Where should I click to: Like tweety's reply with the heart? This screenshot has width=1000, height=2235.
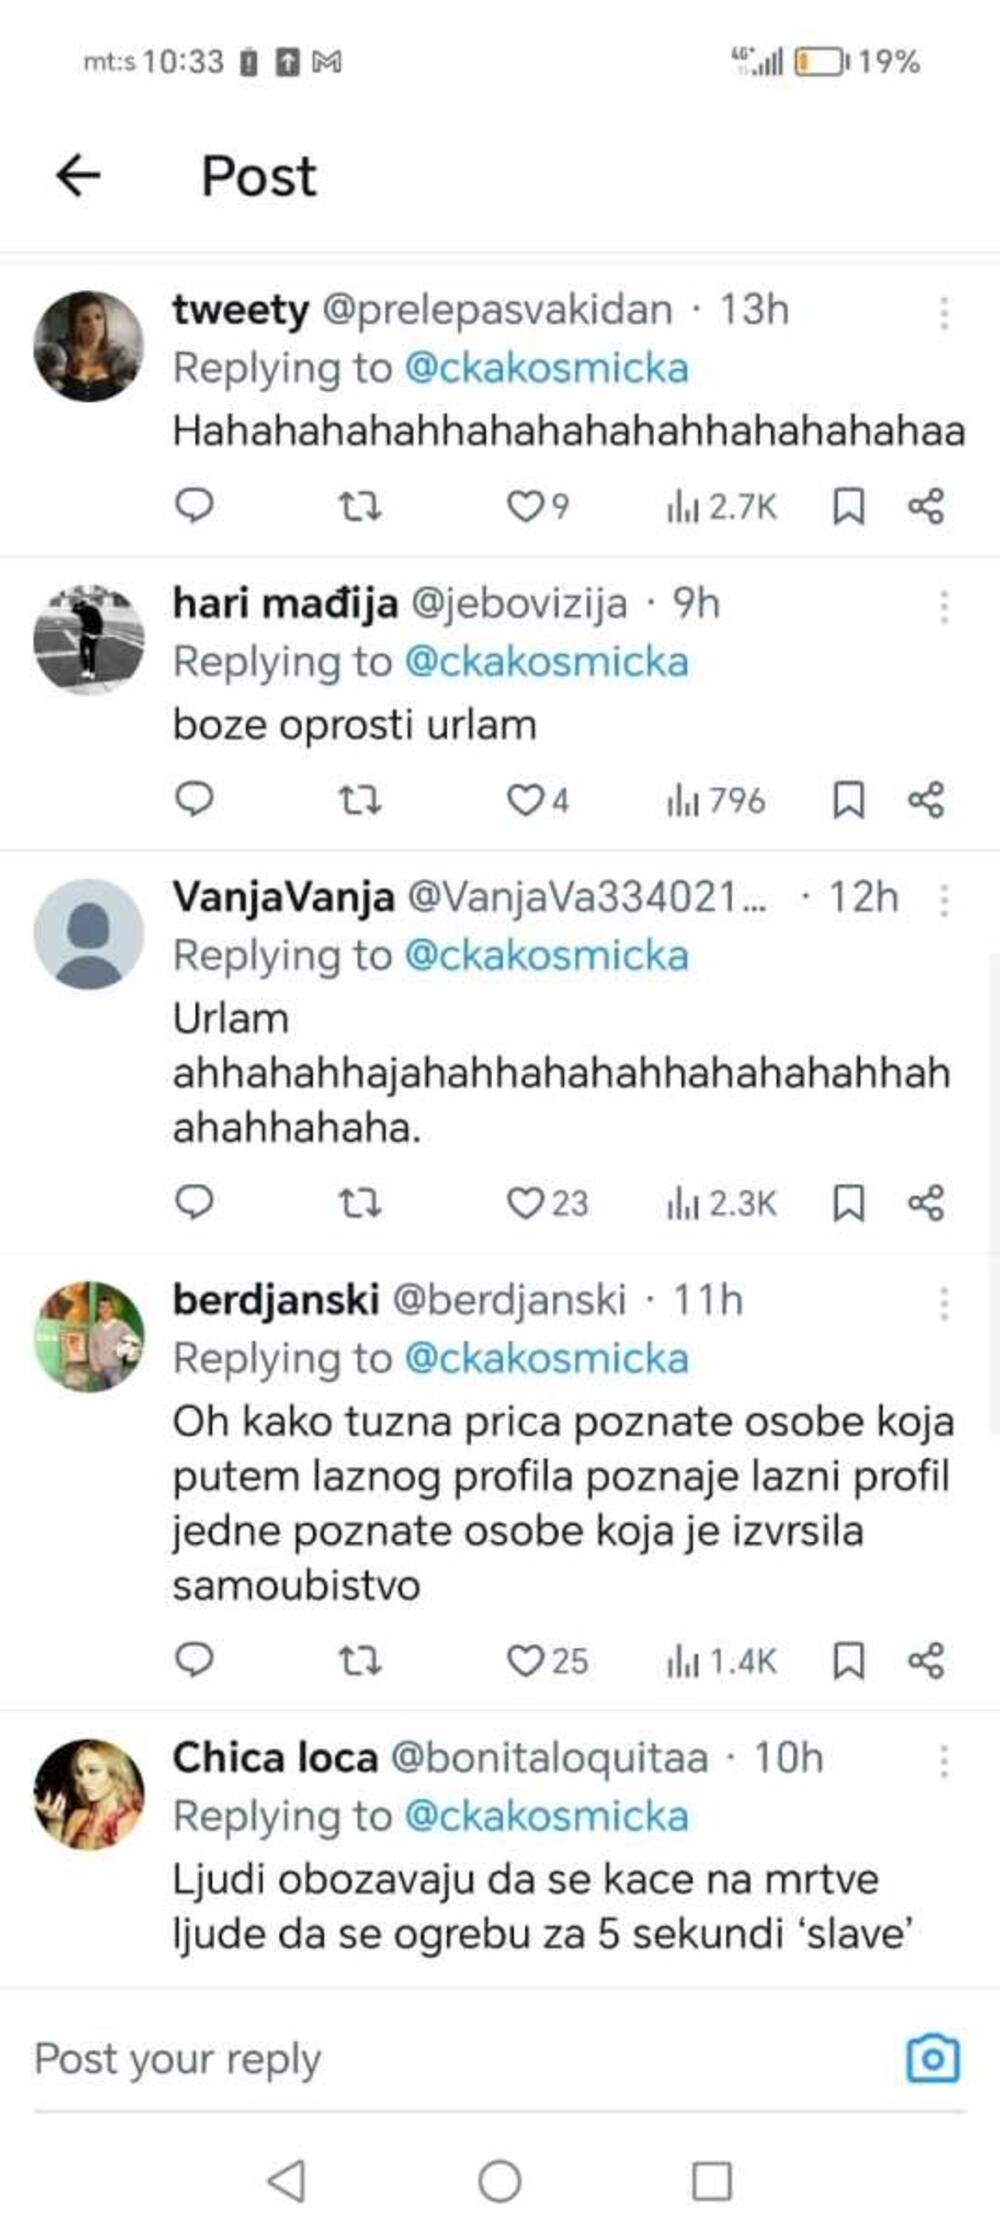coord(524,507)
